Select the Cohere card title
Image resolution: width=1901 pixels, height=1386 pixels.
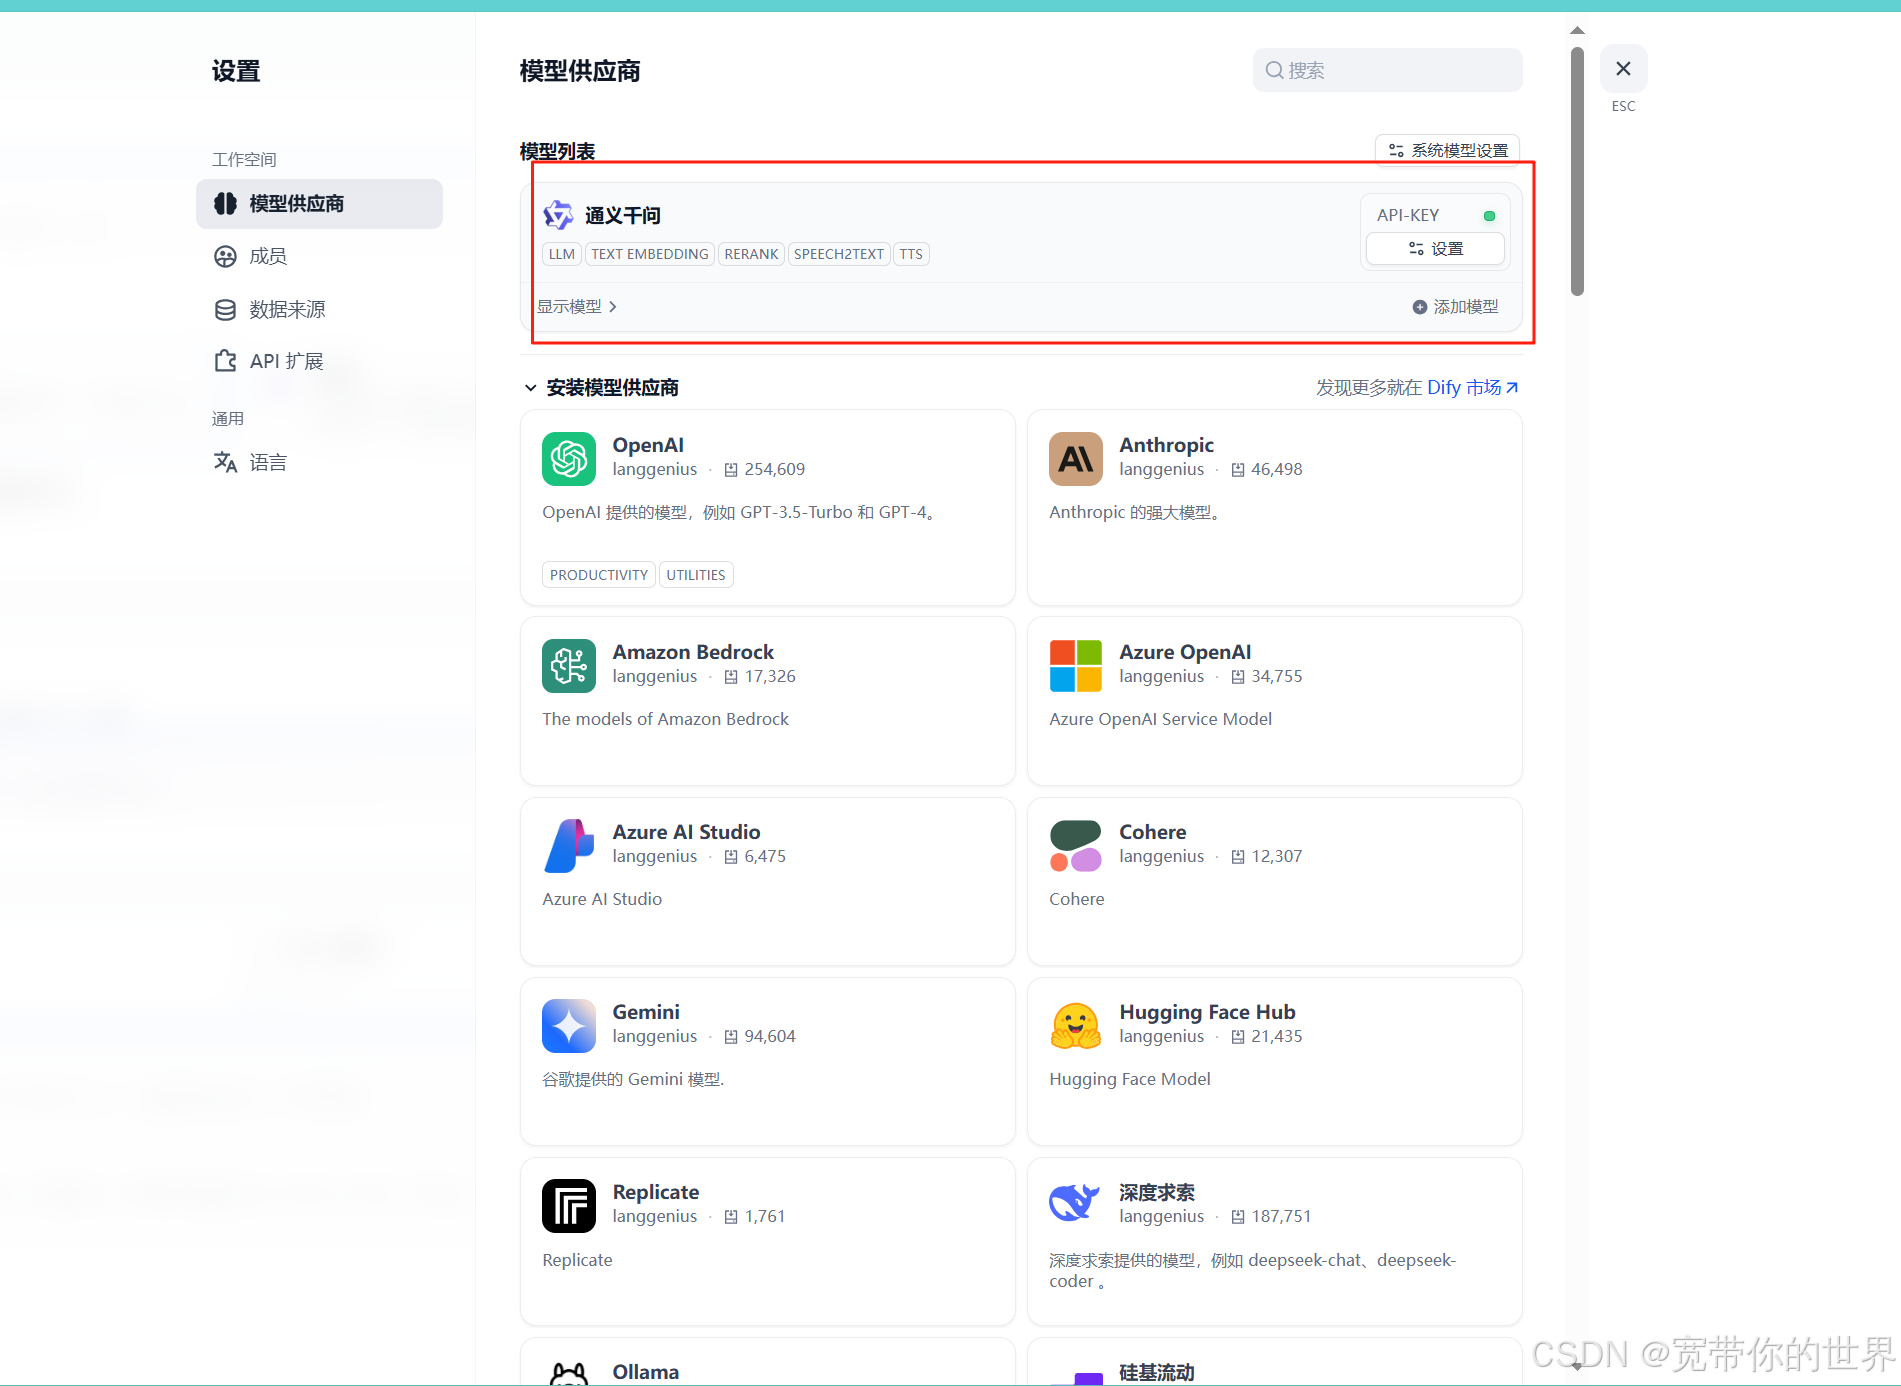coord(1152,832)
